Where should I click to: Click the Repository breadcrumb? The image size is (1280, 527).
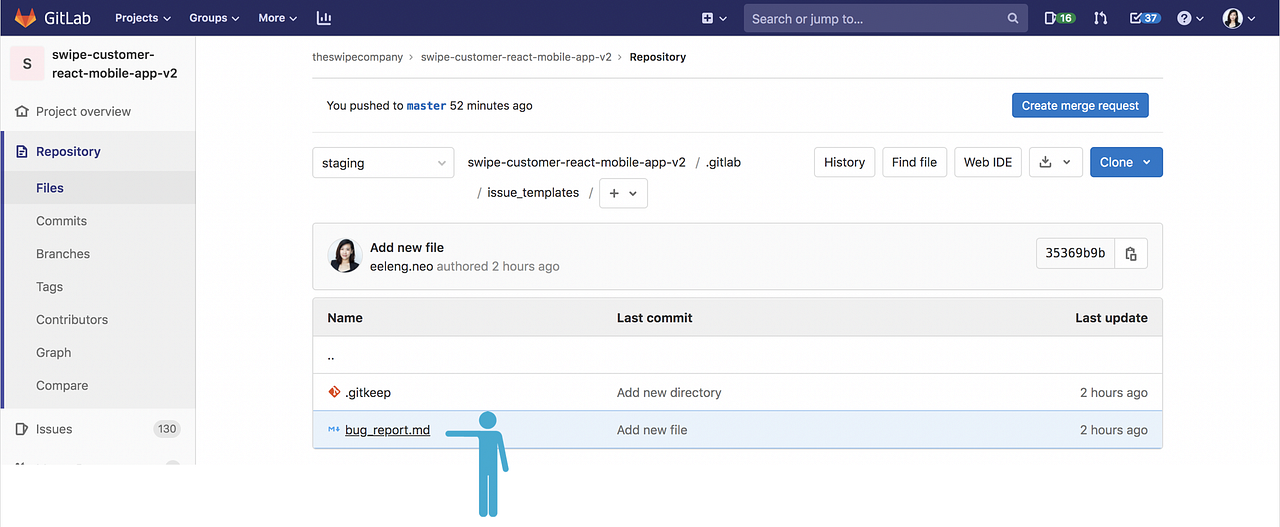tap(658, 57)
